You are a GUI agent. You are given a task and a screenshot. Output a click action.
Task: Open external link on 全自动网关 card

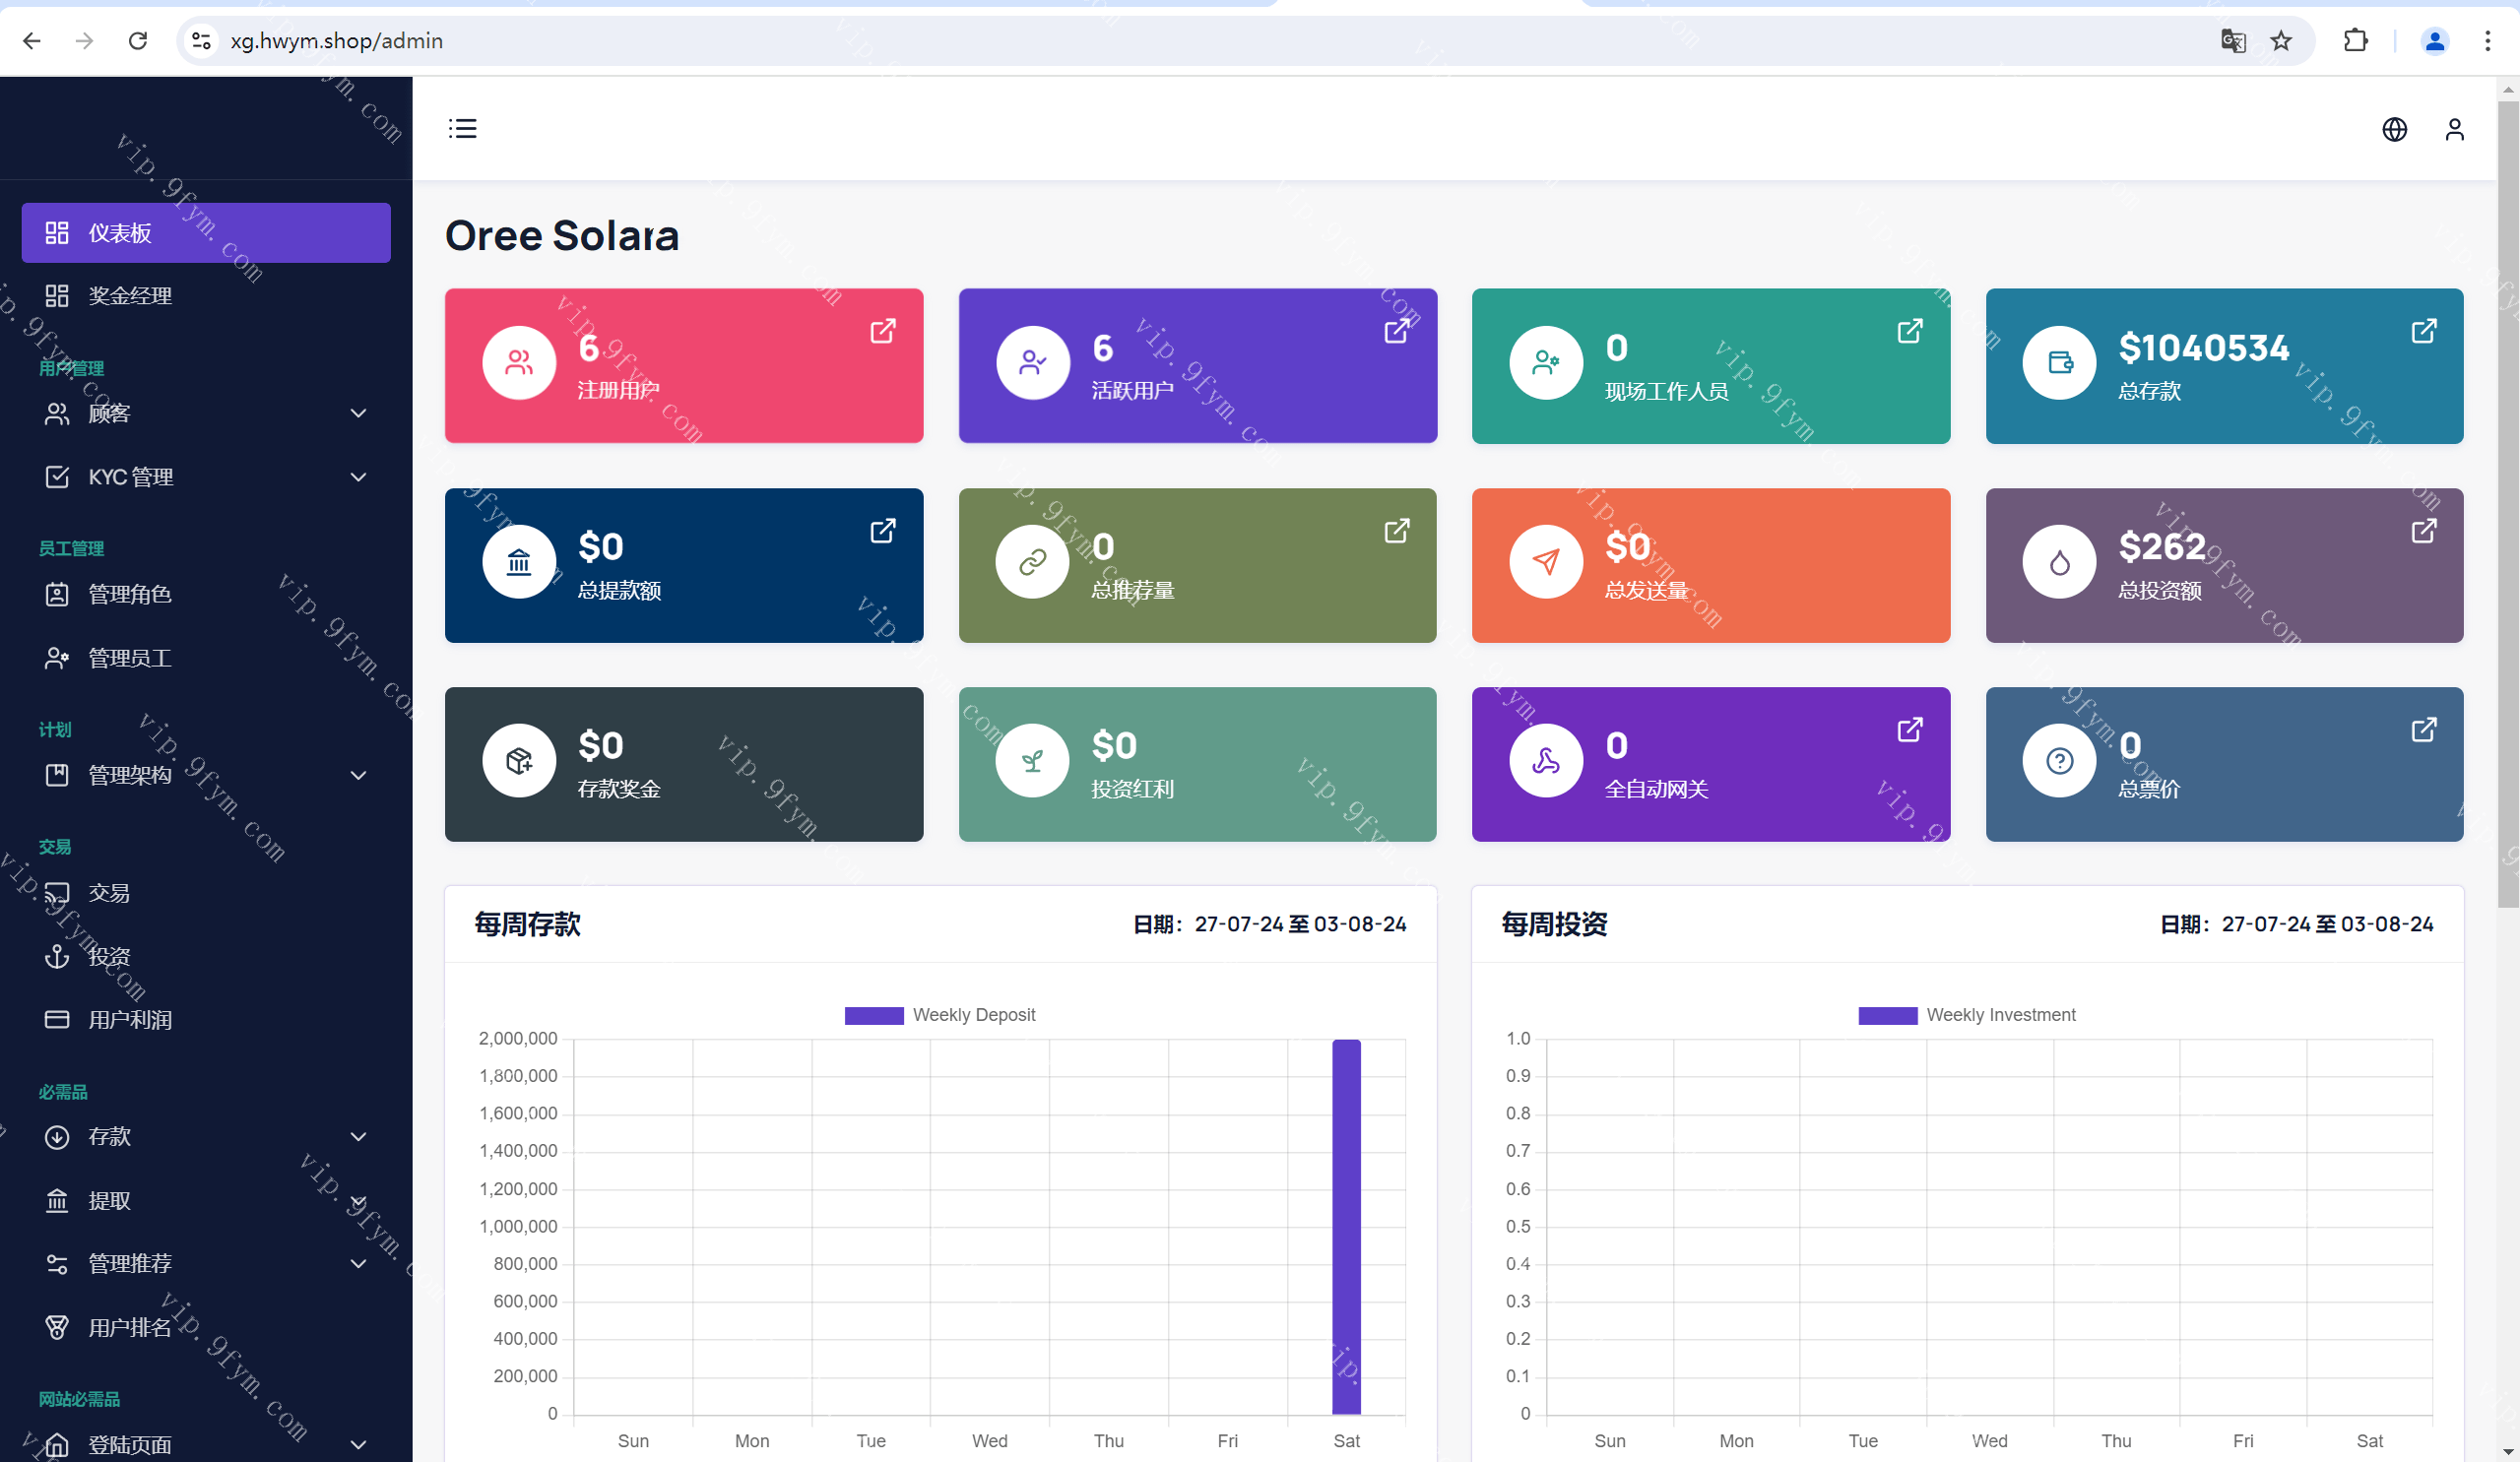click(x=1909, y=730)
